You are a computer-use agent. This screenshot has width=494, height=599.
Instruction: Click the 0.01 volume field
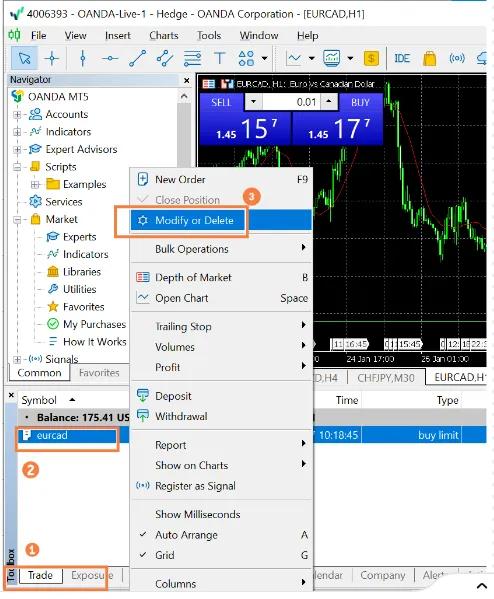(291, 102)
